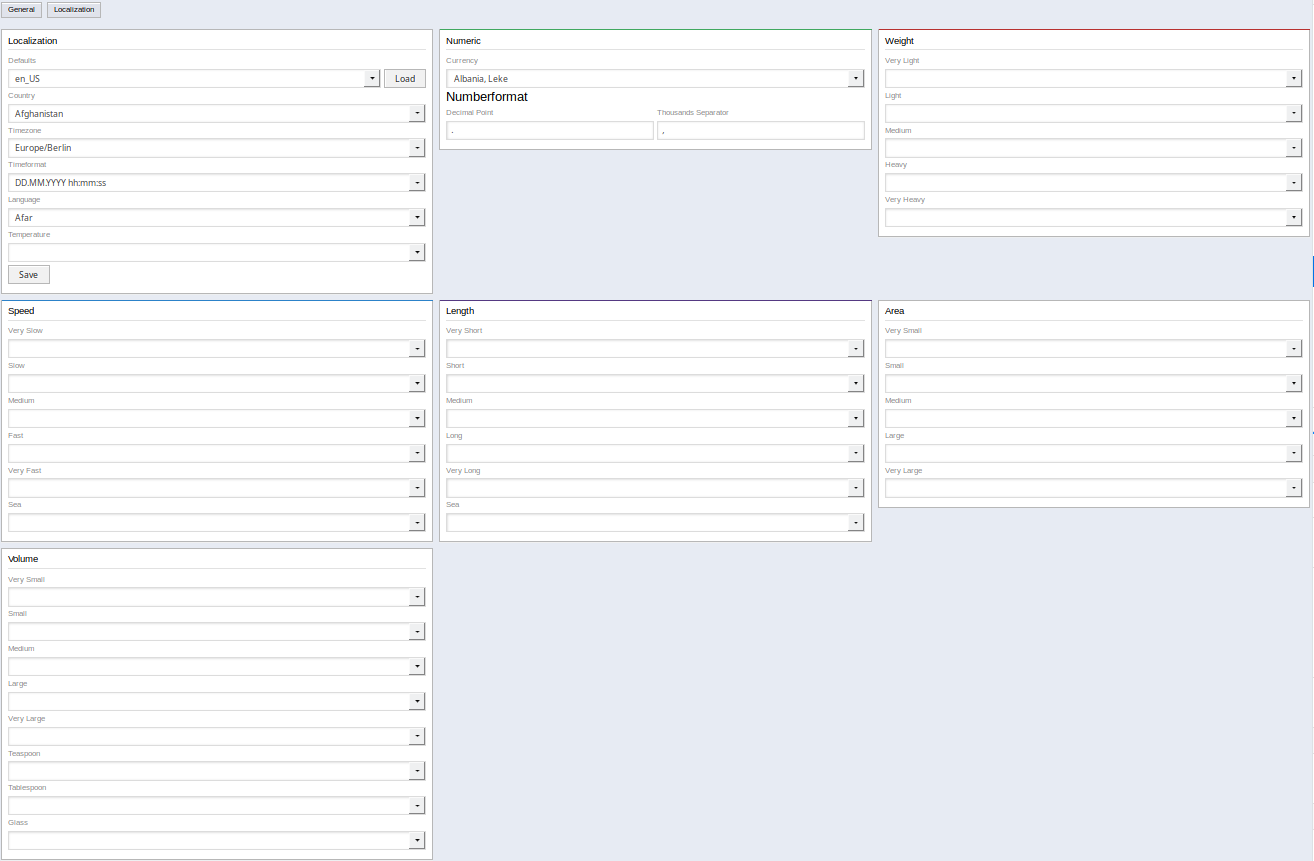Expand the Length Very Long dropdown
Viewport: 1314px width, 861px height.
click(x=655, y=488)
